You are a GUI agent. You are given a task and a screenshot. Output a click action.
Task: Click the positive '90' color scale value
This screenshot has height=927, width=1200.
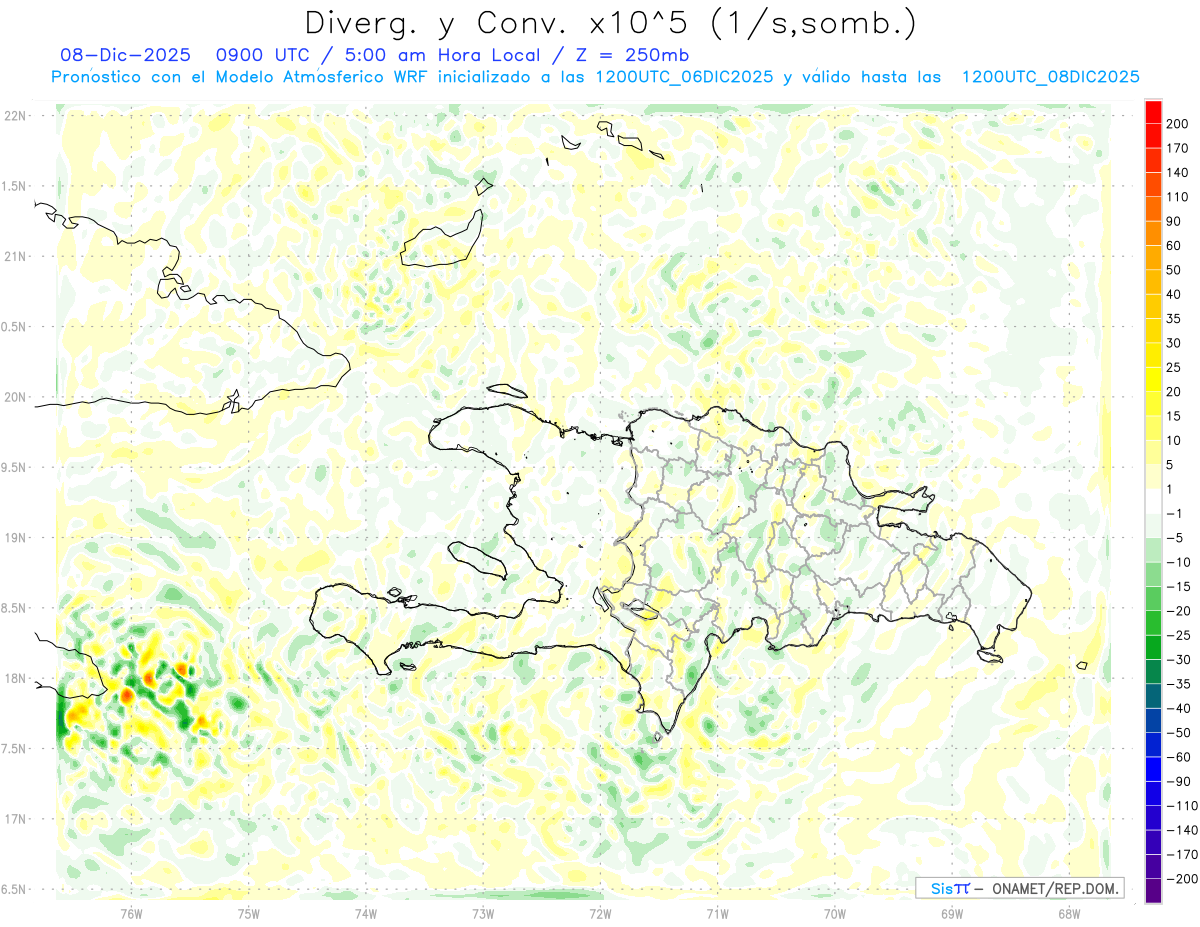click(x=1175, y=221)
